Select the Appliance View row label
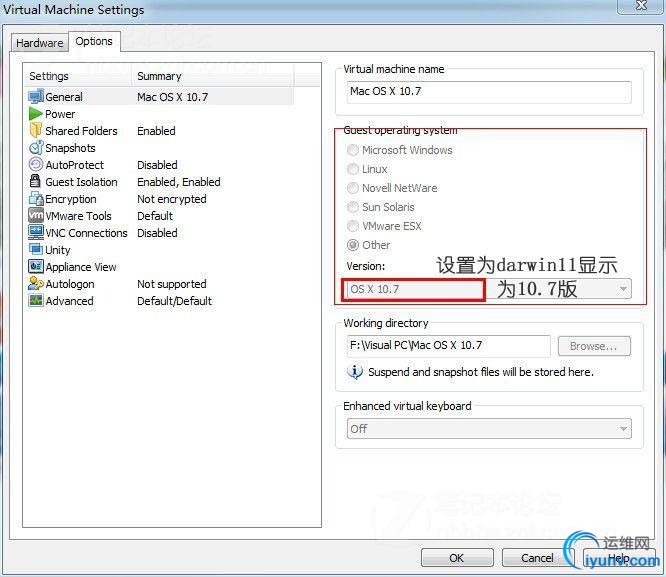 (81, 267)
